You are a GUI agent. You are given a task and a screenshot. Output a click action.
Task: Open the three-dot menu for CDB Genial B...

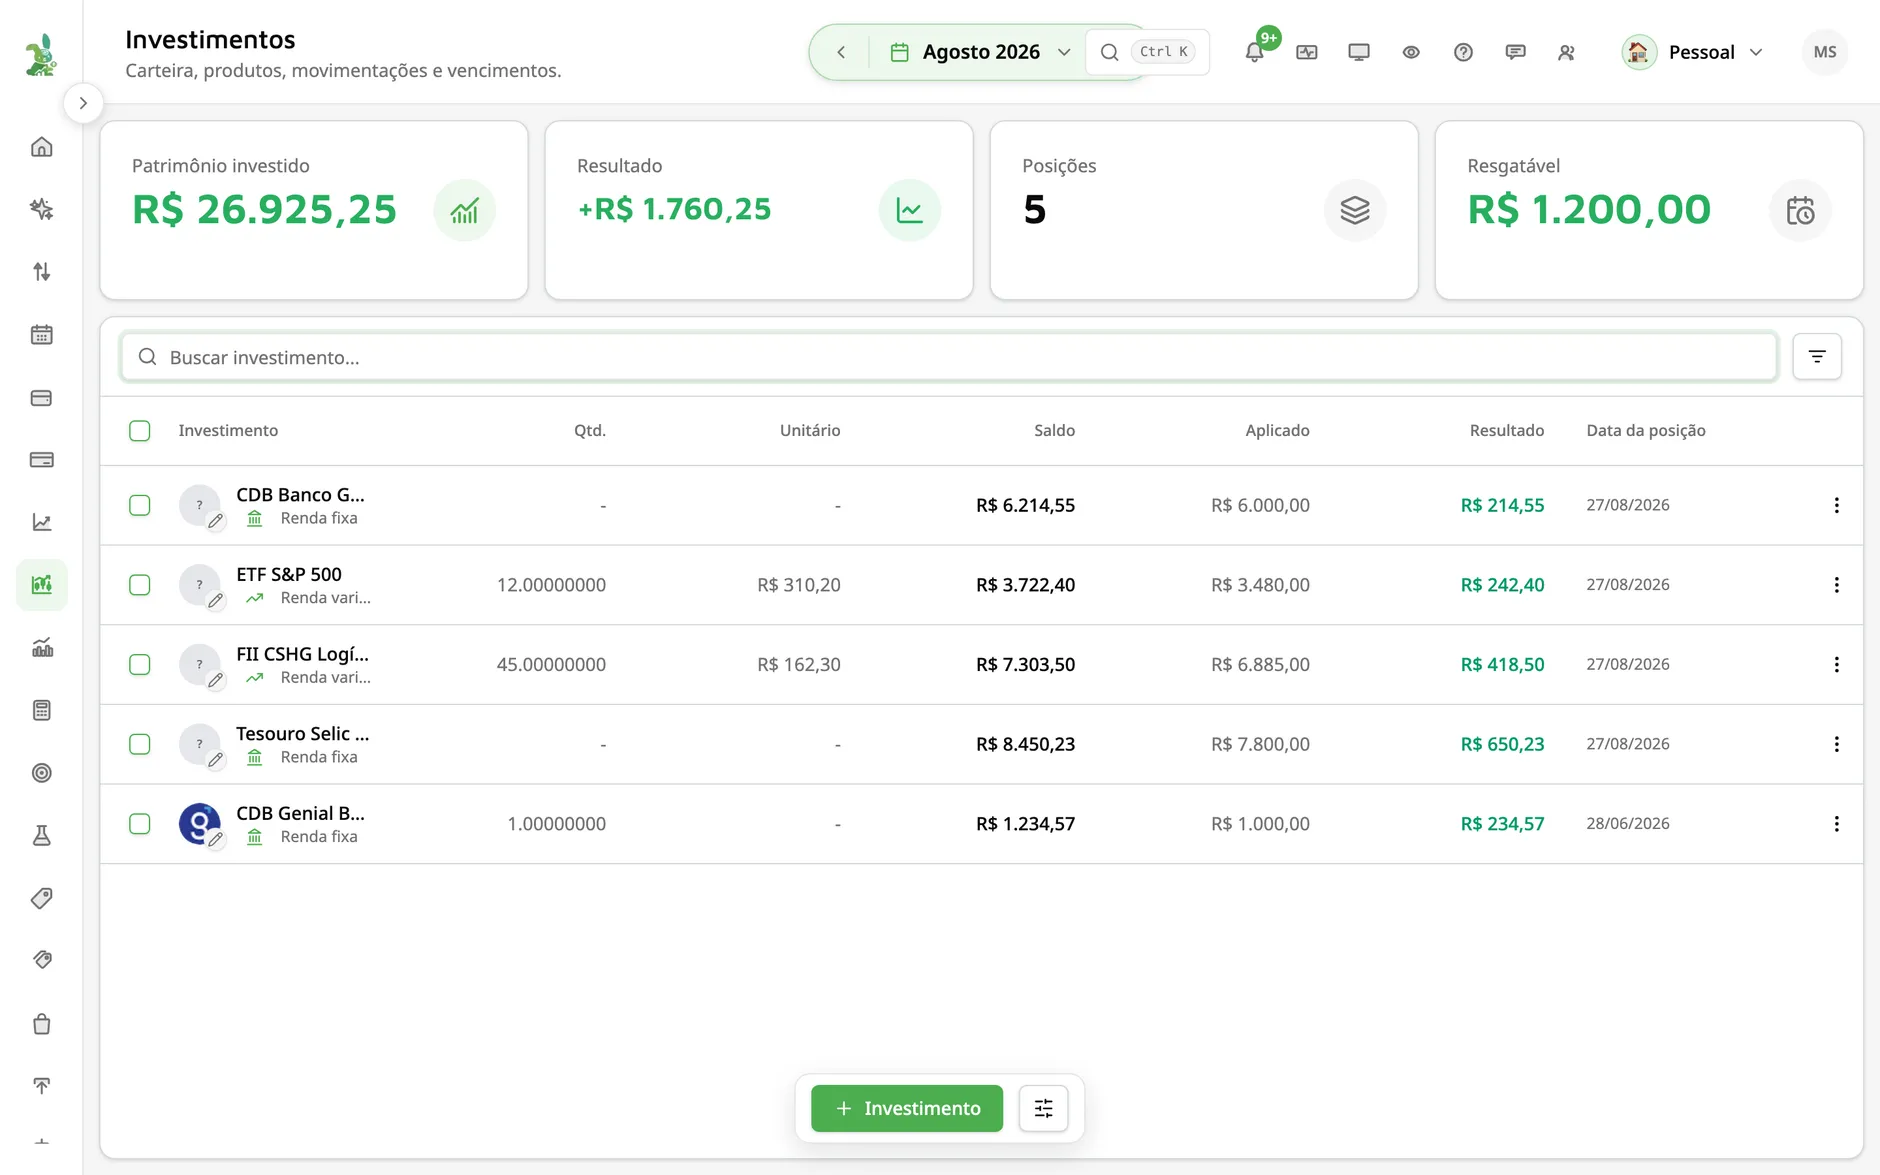[1836, 824]
